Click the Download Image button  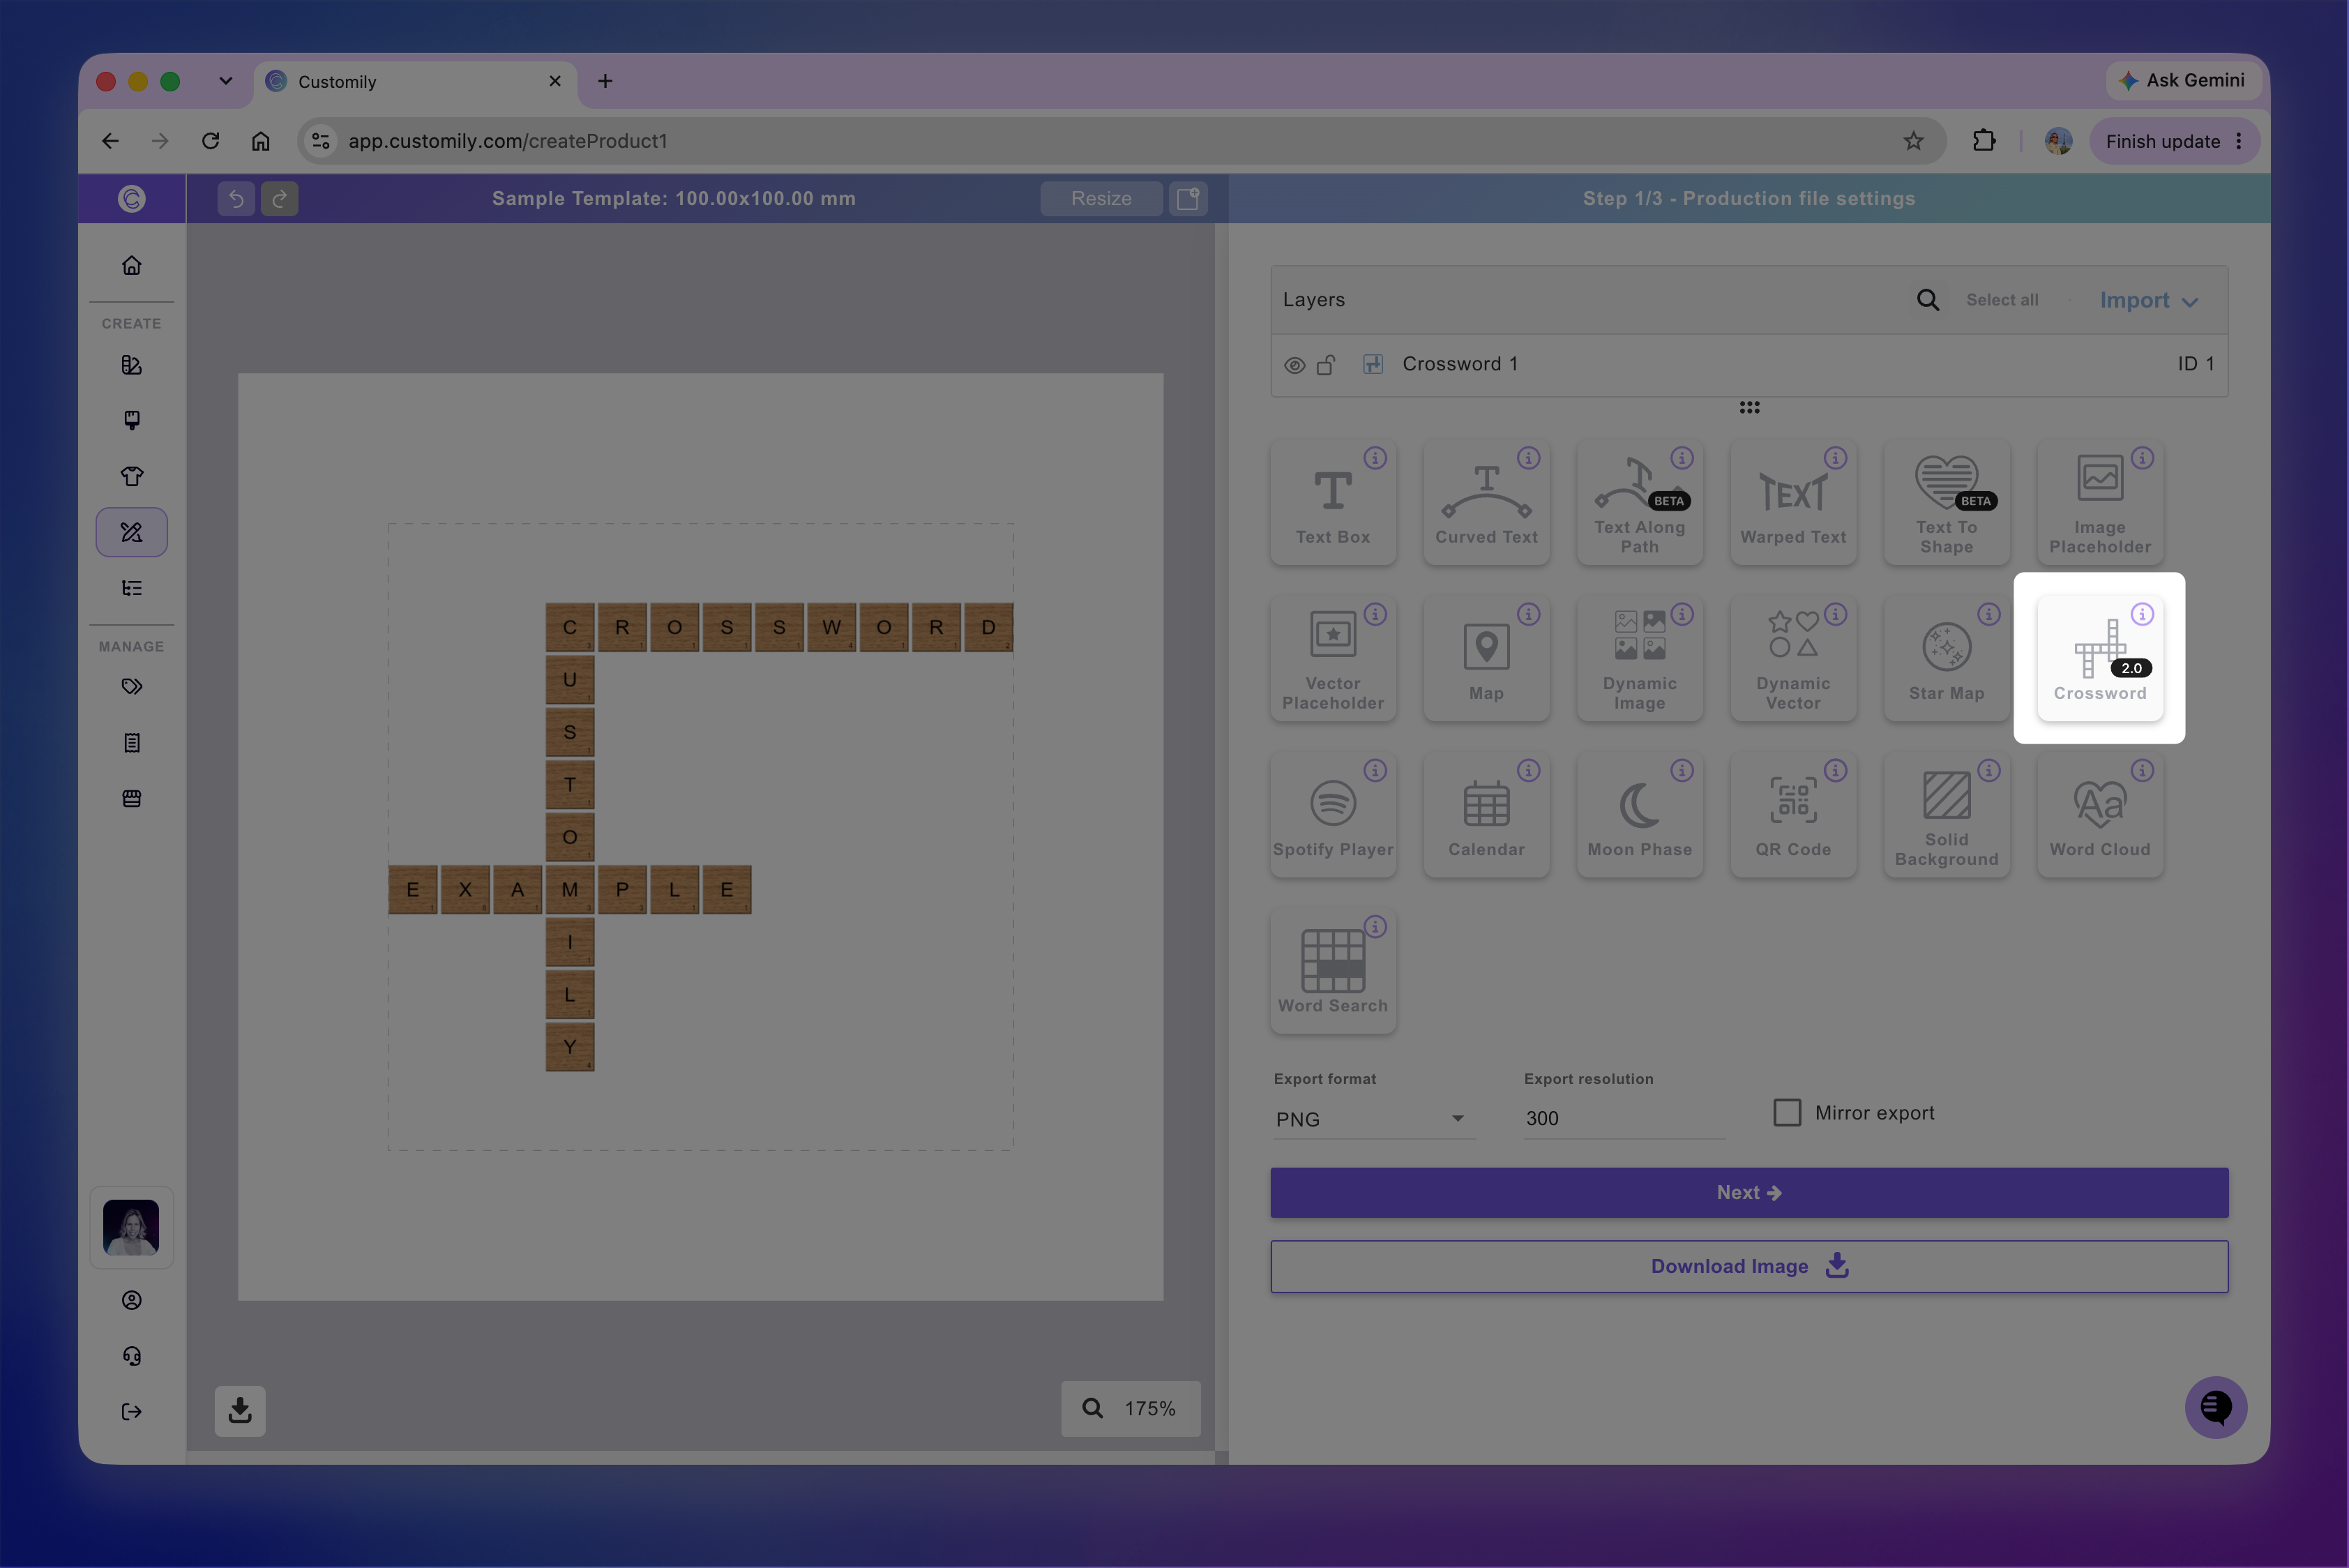pos(1749,1267)
